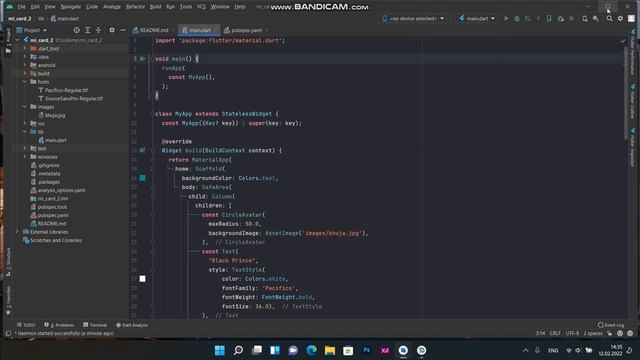Open the Tools menu
The height and width of the screenshot is (360, 640).
186,7
